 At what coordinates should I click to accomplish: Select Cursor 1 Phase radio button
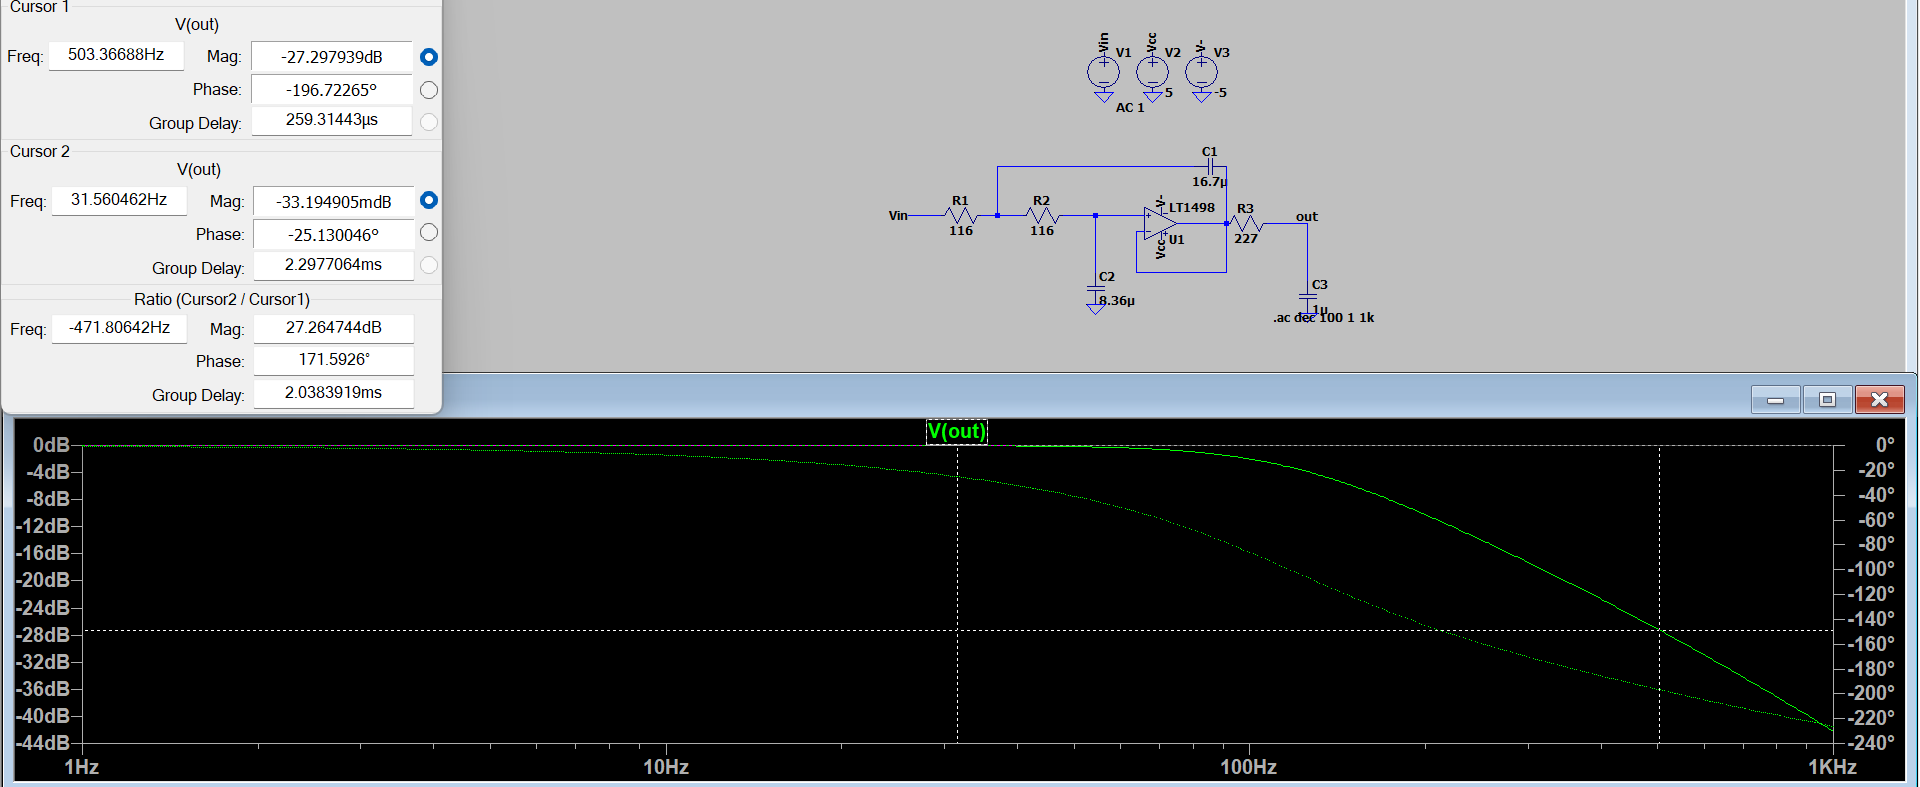429,90
